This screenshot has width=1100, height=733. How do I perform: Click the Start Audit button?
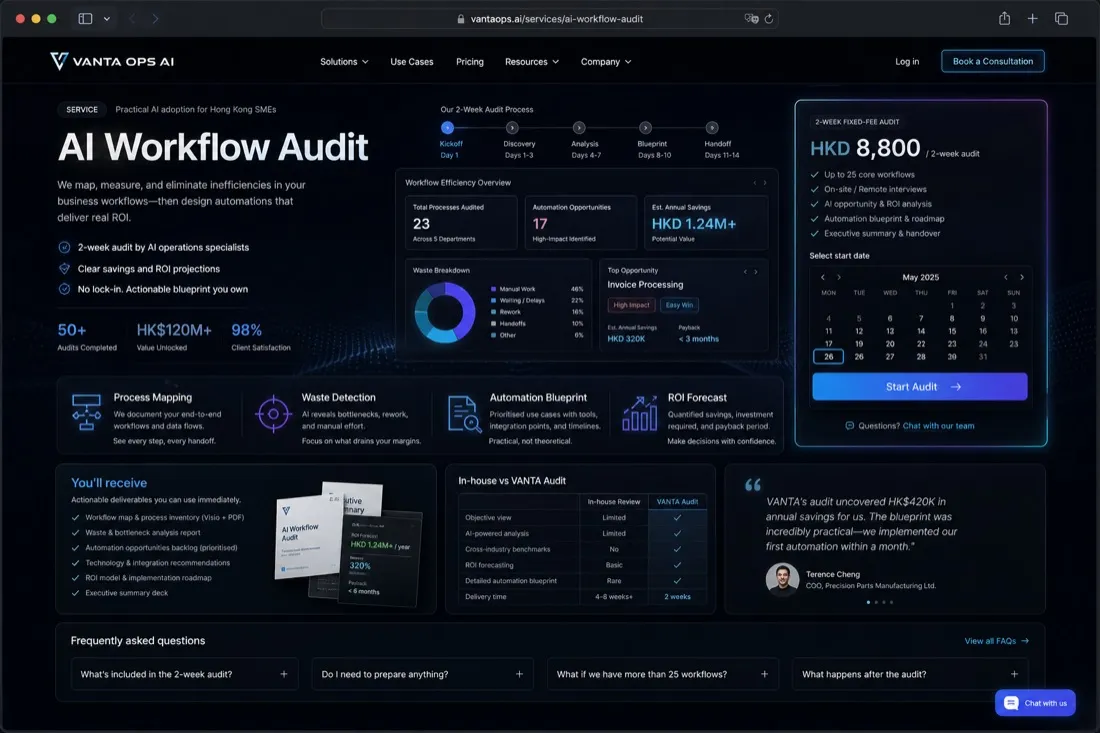tap(920, 386)
